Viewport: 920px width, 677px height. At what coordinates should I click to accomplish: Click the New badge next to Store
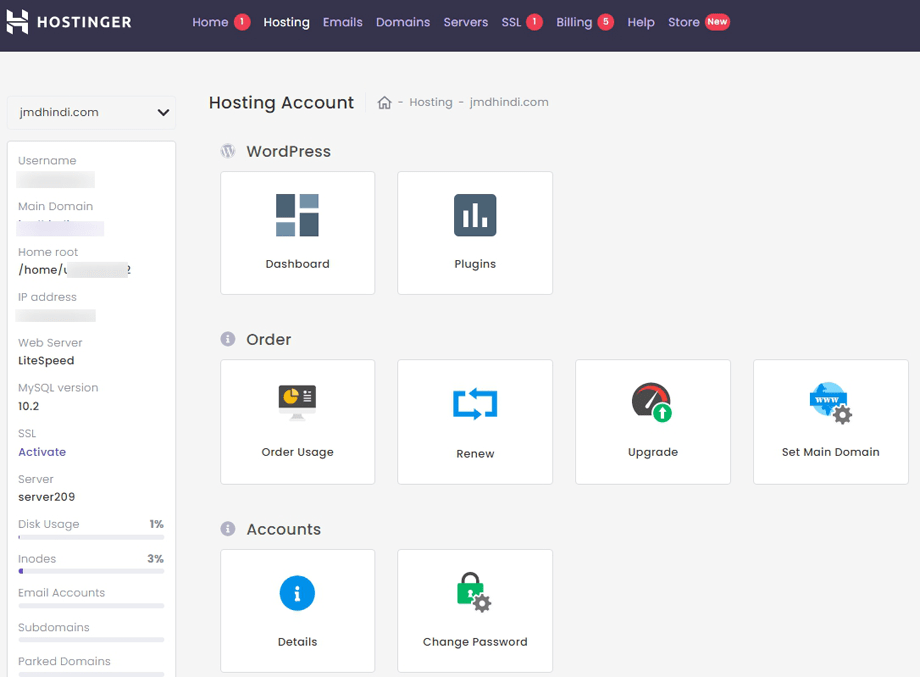click(717, 22)
